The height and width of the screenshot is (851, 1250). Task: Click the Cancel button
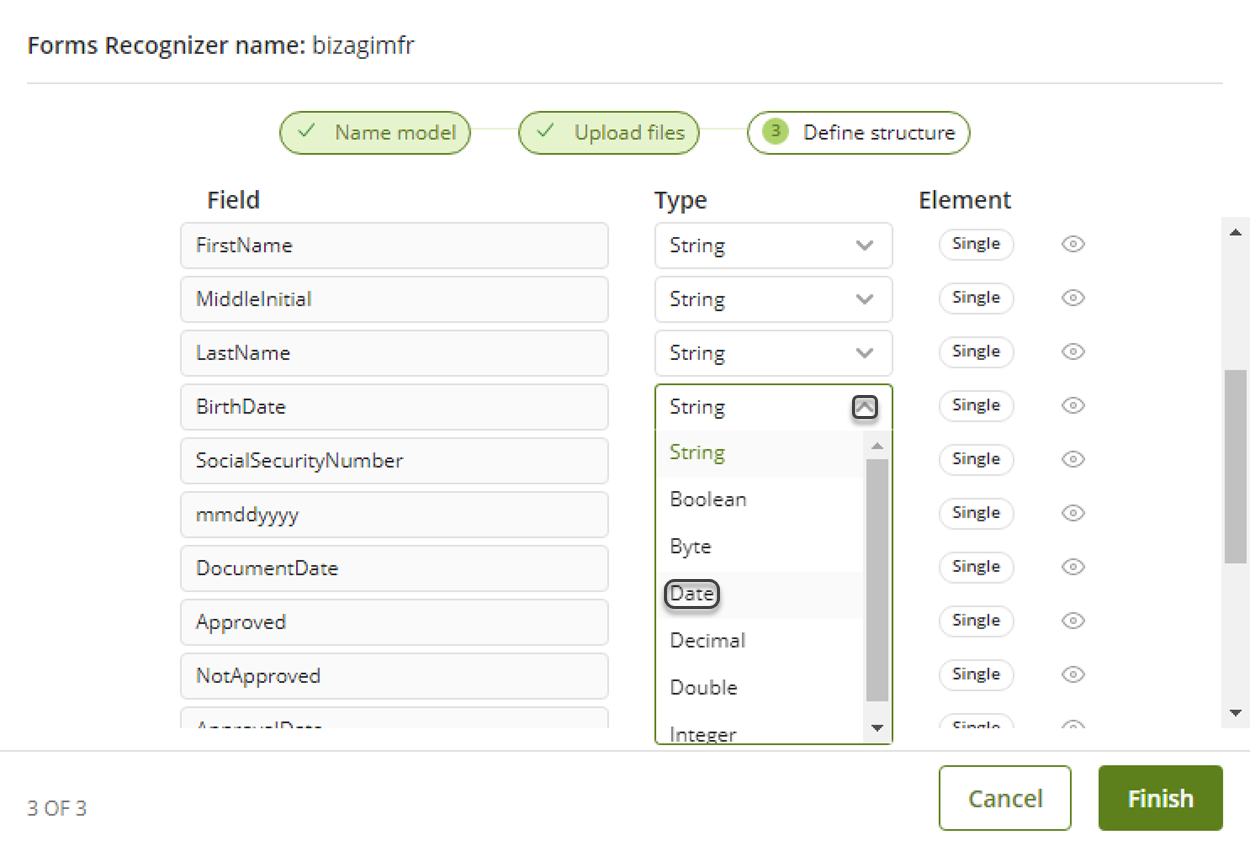[x=1005, y=798]
